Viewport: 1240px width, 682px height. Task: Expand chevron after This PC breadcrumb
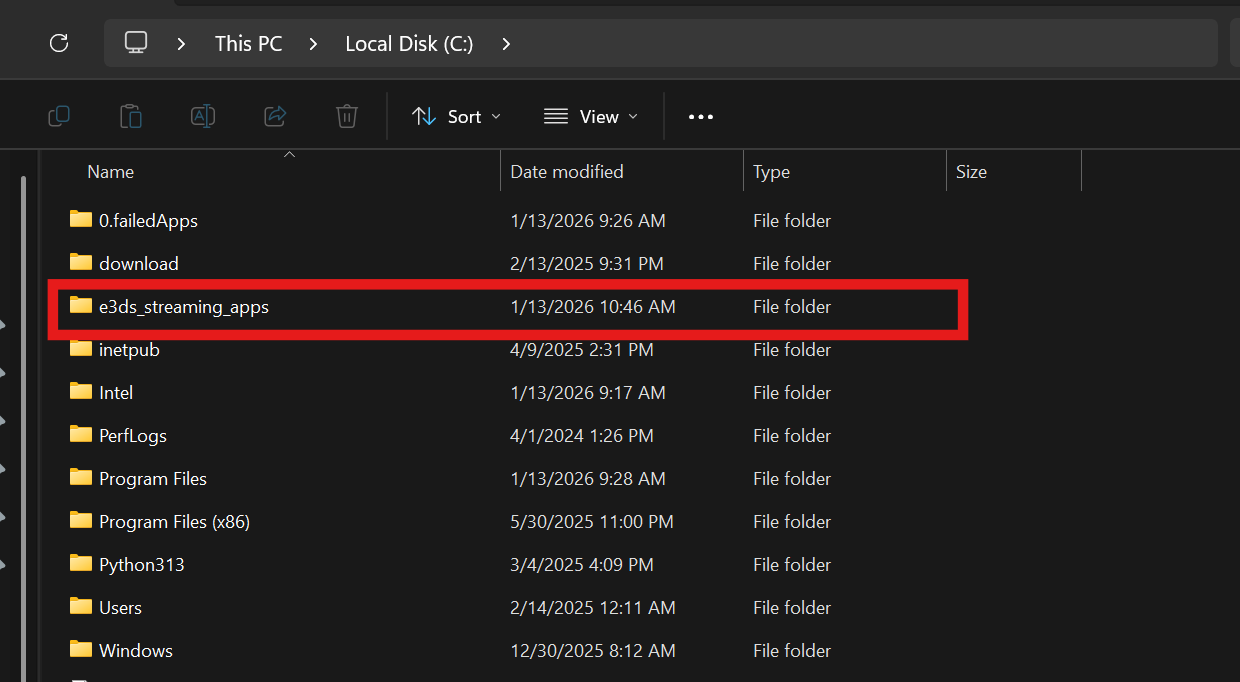(x=314, y=44)
